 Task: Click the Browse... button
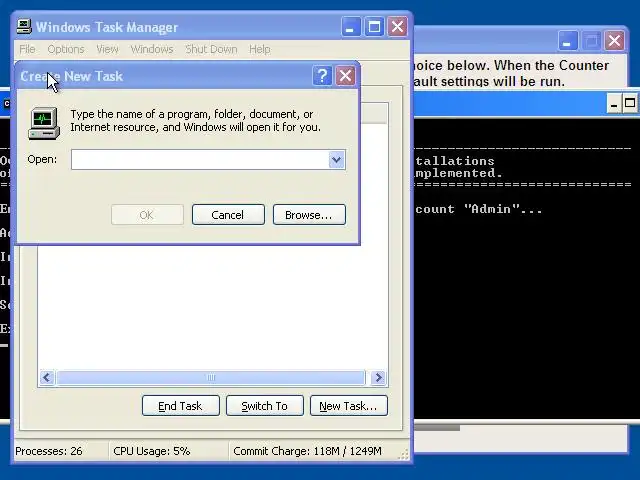click(309, 215)
